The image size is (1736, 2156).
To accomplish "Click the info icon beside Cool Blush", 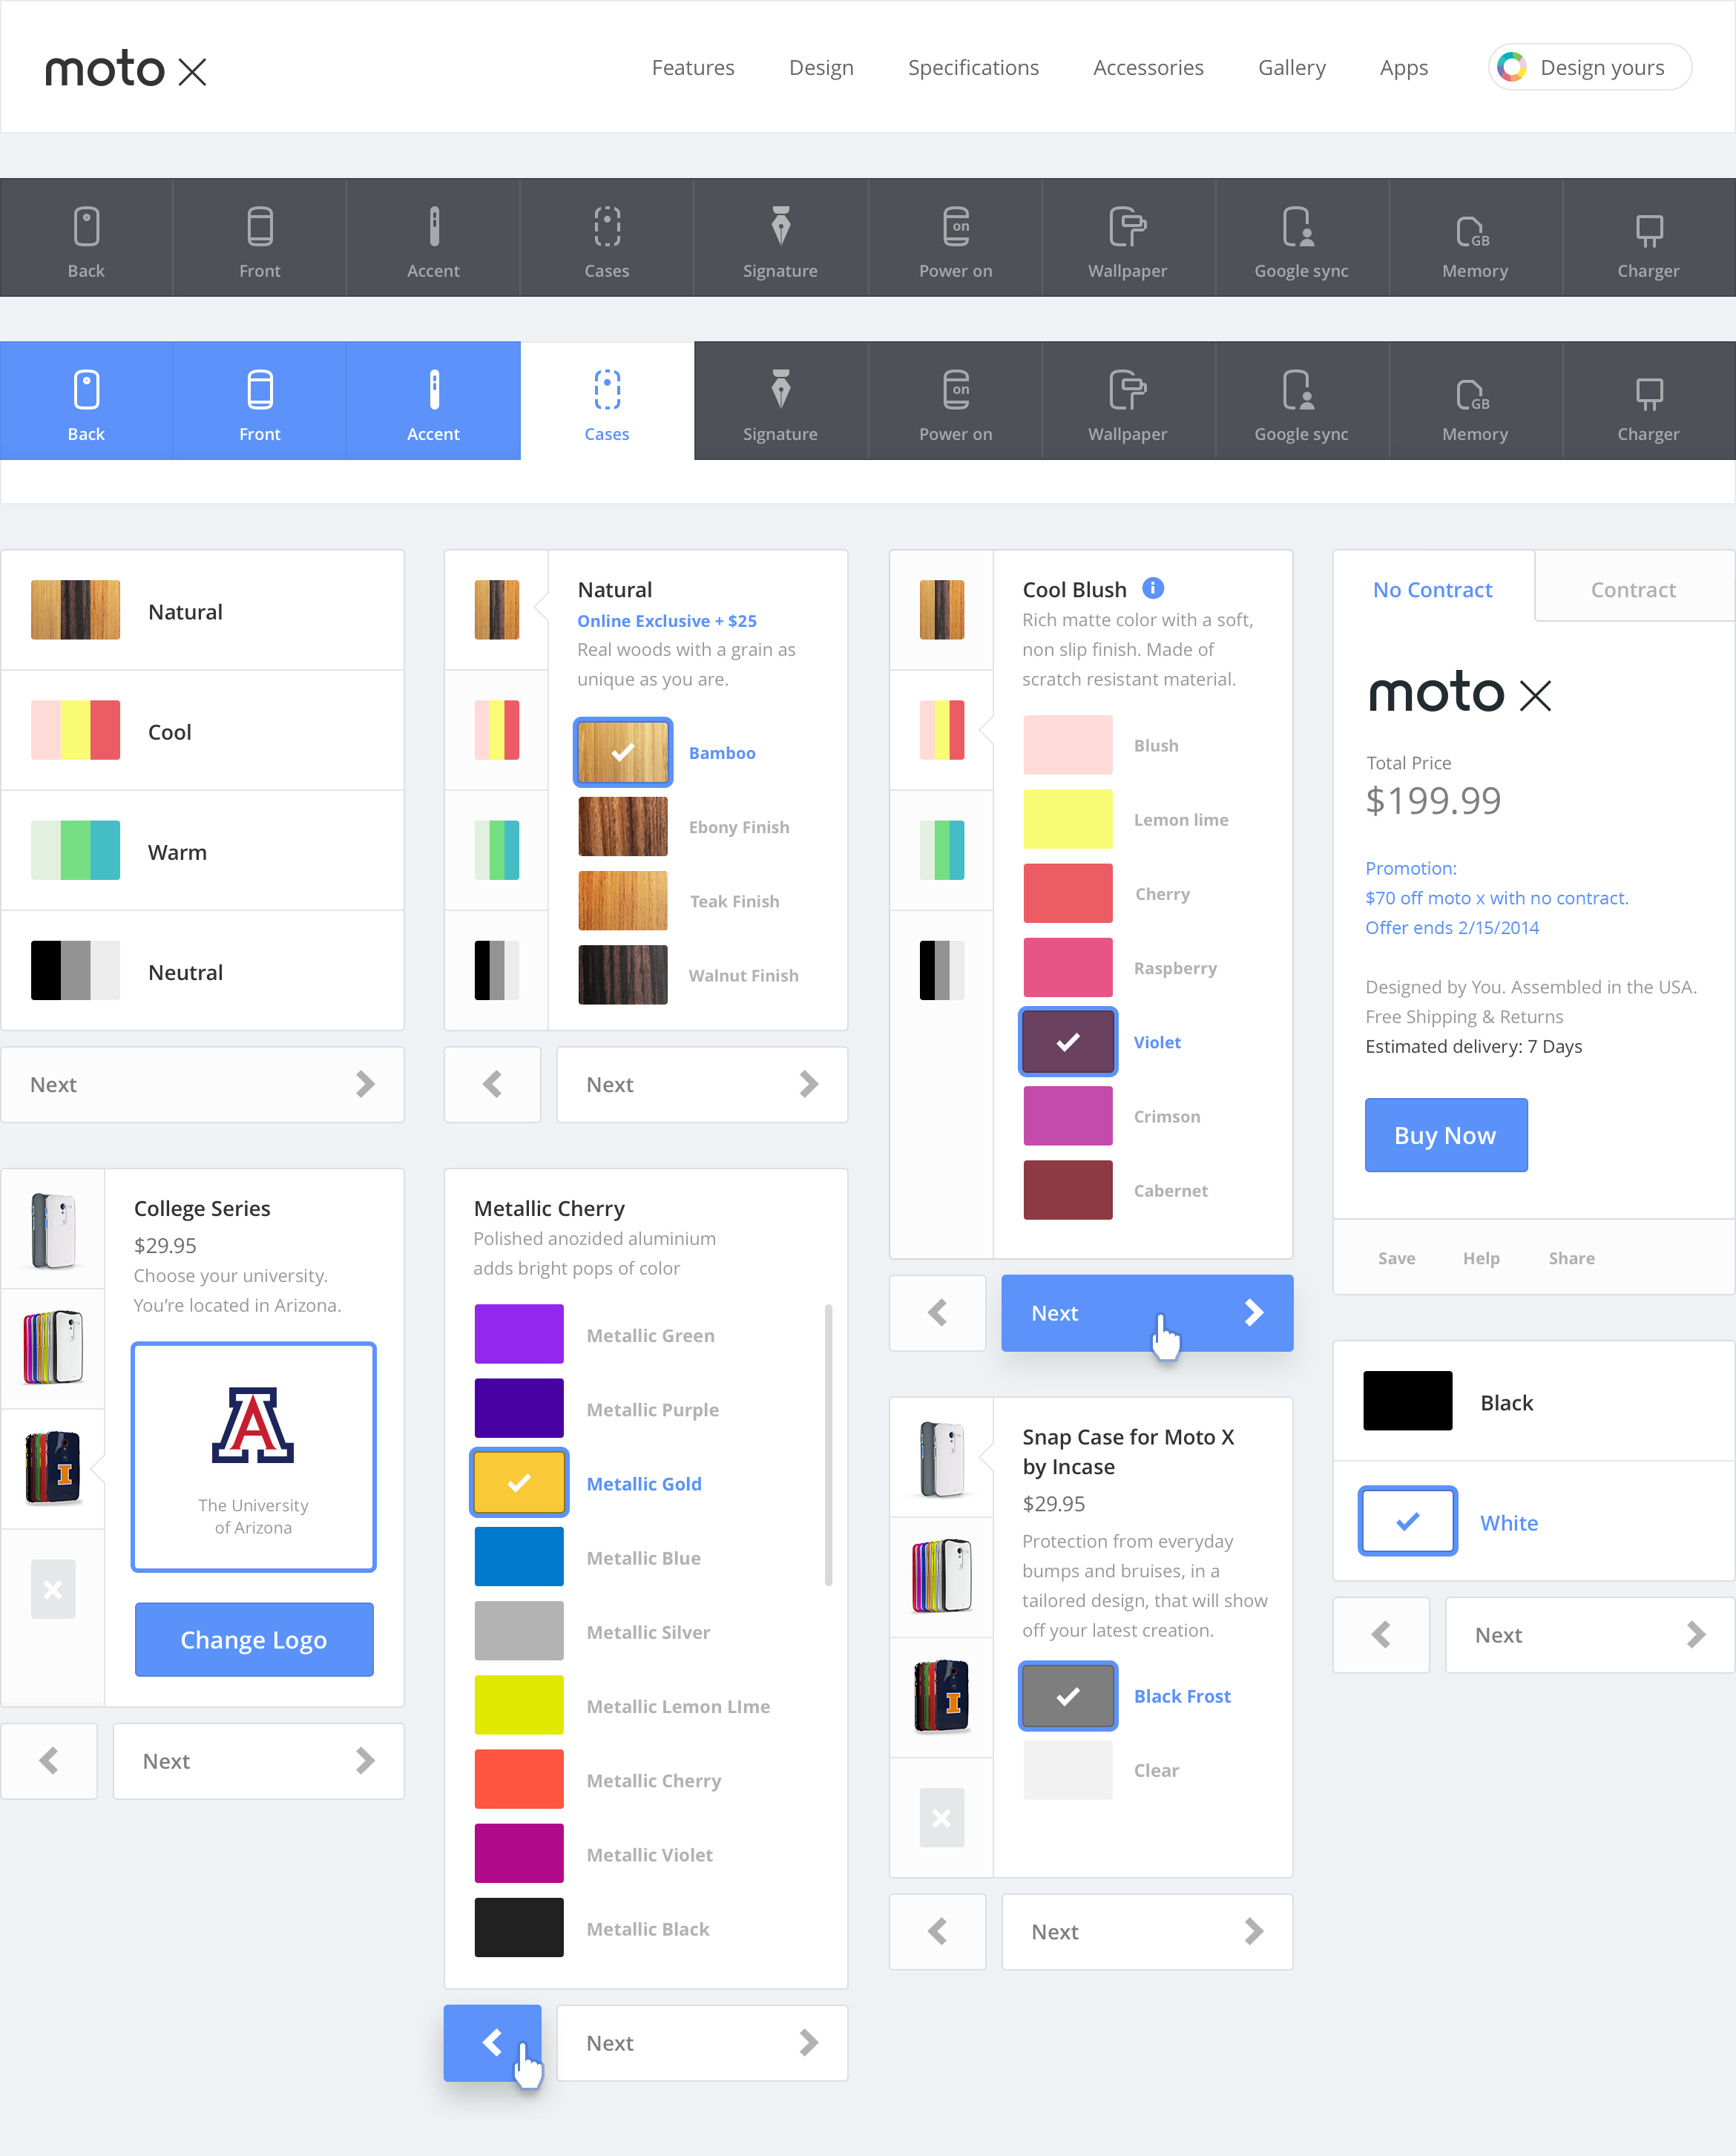I will 1153,588.
